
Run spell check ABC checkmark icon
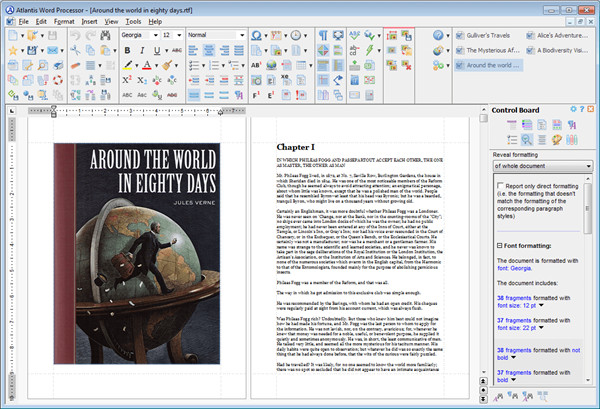point(354,36)
